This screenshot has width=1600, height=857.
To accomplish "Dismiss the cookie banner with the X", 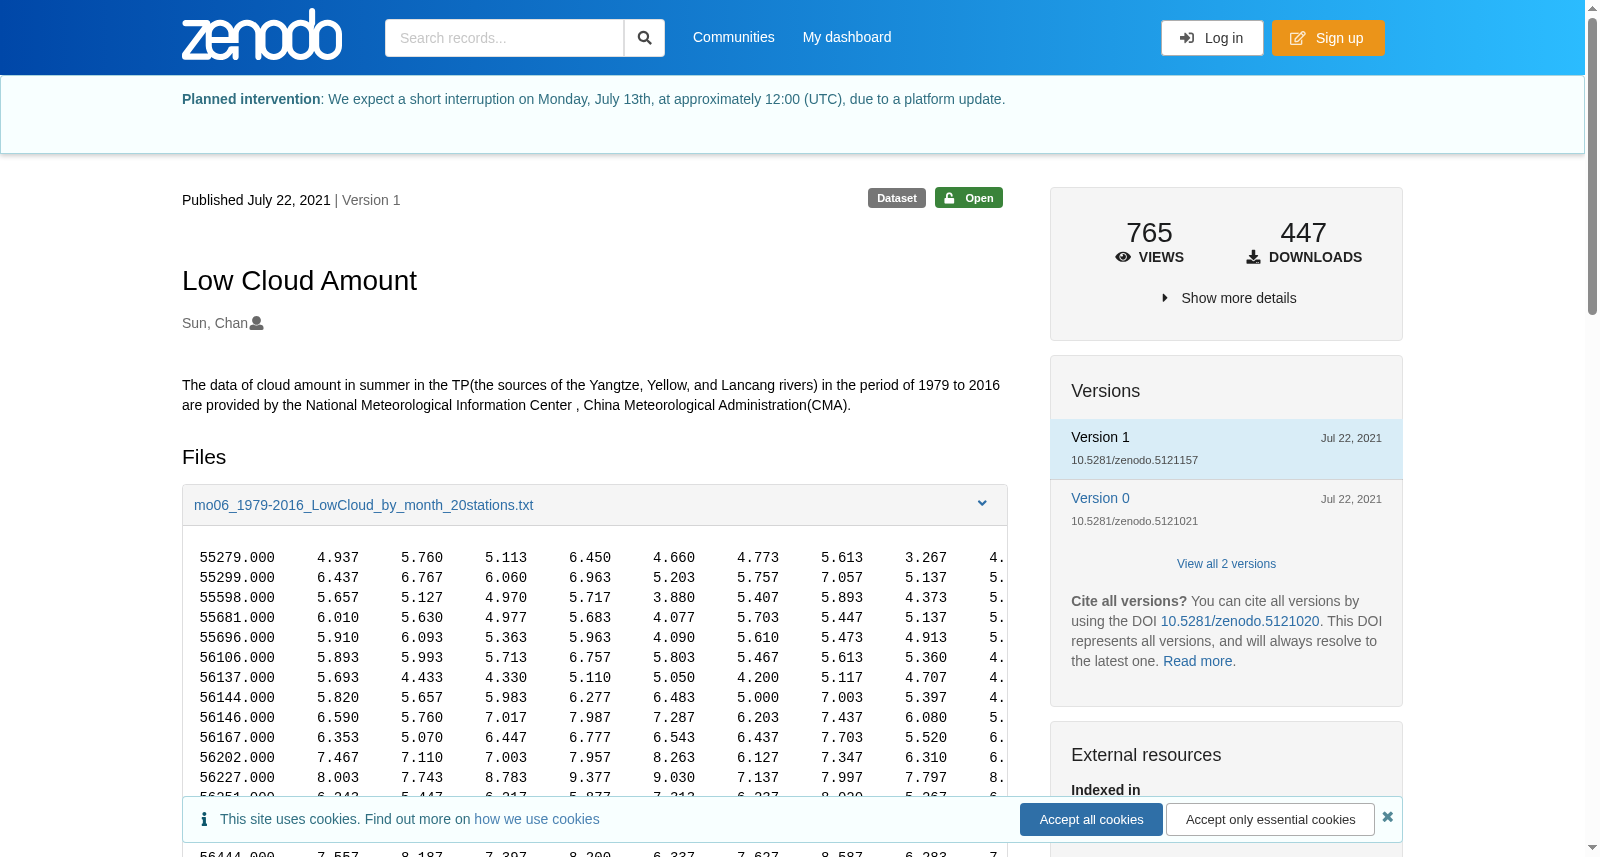I will click(x=1387, y=817).
